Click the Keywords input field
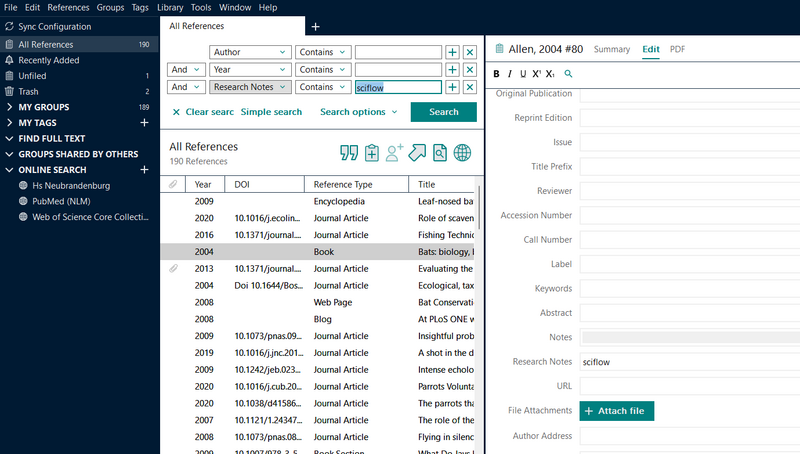The width and height of the screenshot is (800, 454). pos(690,288)
